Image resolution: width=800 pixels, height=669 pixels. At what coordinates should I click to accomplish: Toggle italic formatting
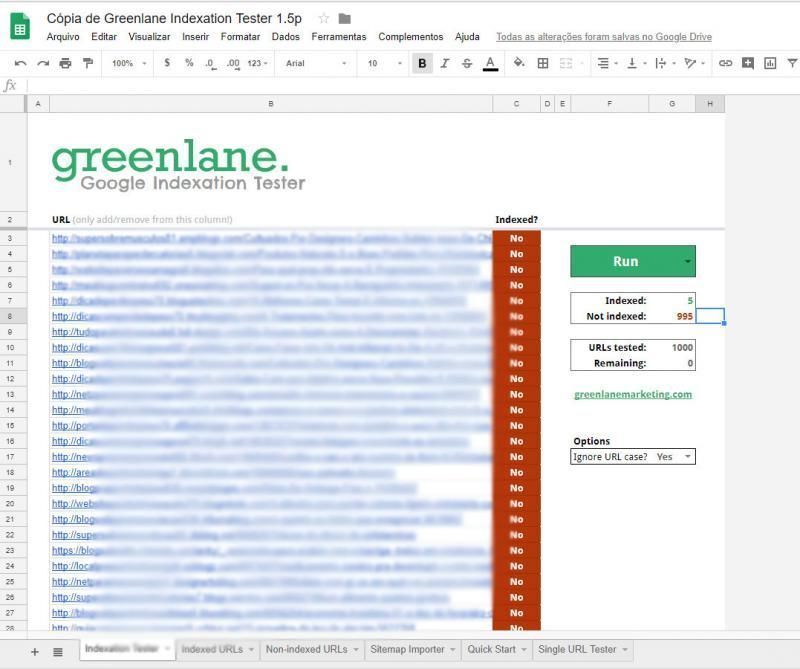click(x=444, y=63)
